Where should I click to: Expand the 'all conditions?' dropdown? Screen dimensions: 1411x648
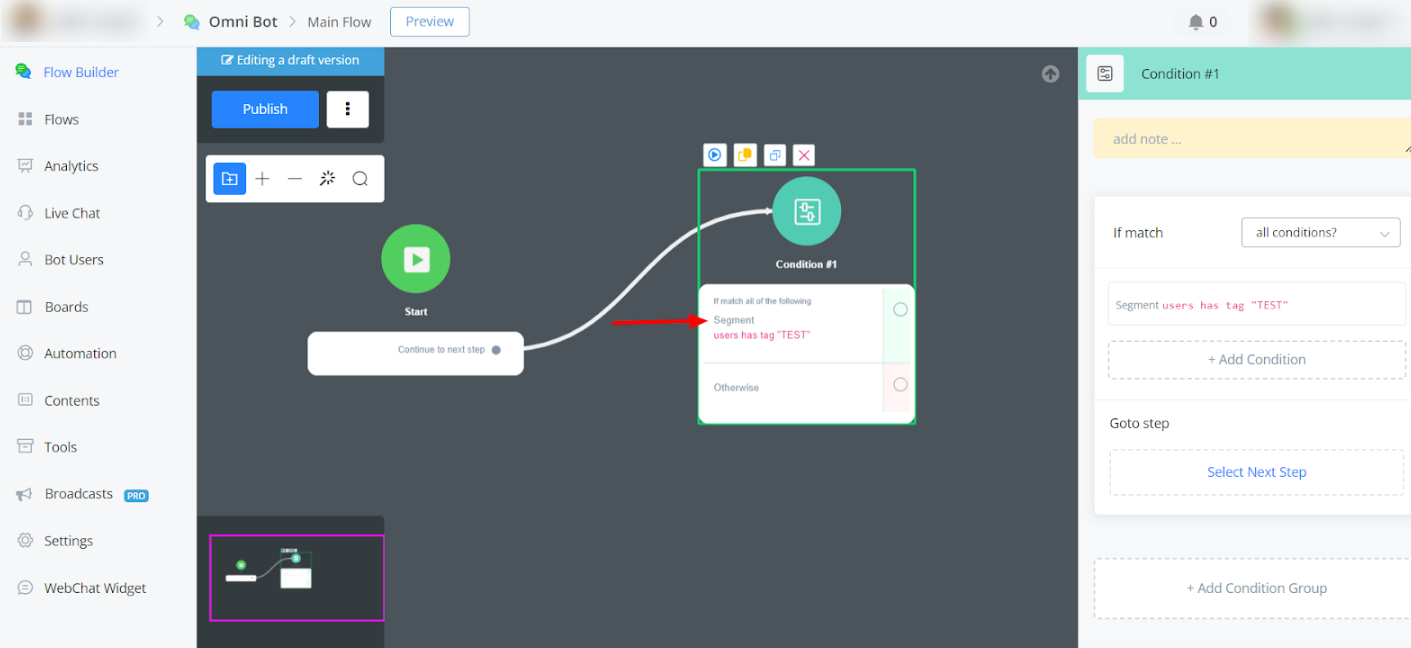(x=1320, y=233)
